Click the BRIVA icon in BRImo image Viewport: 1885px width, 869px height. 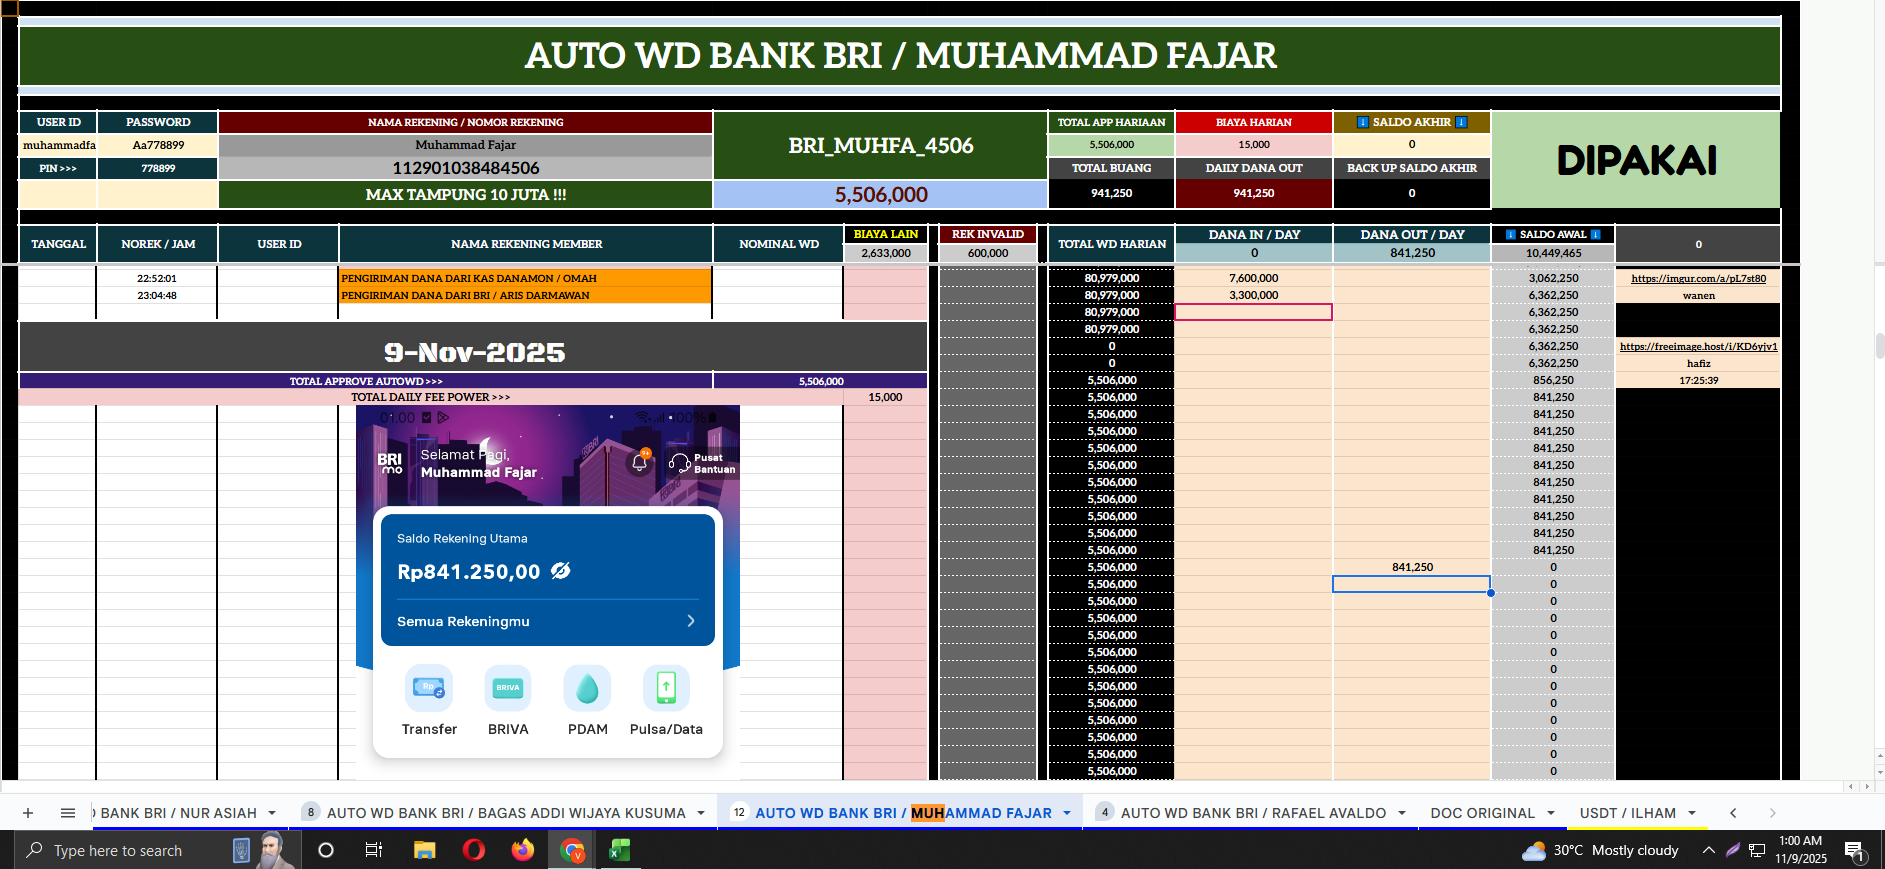pyautogui.click(x=508, y=688)
